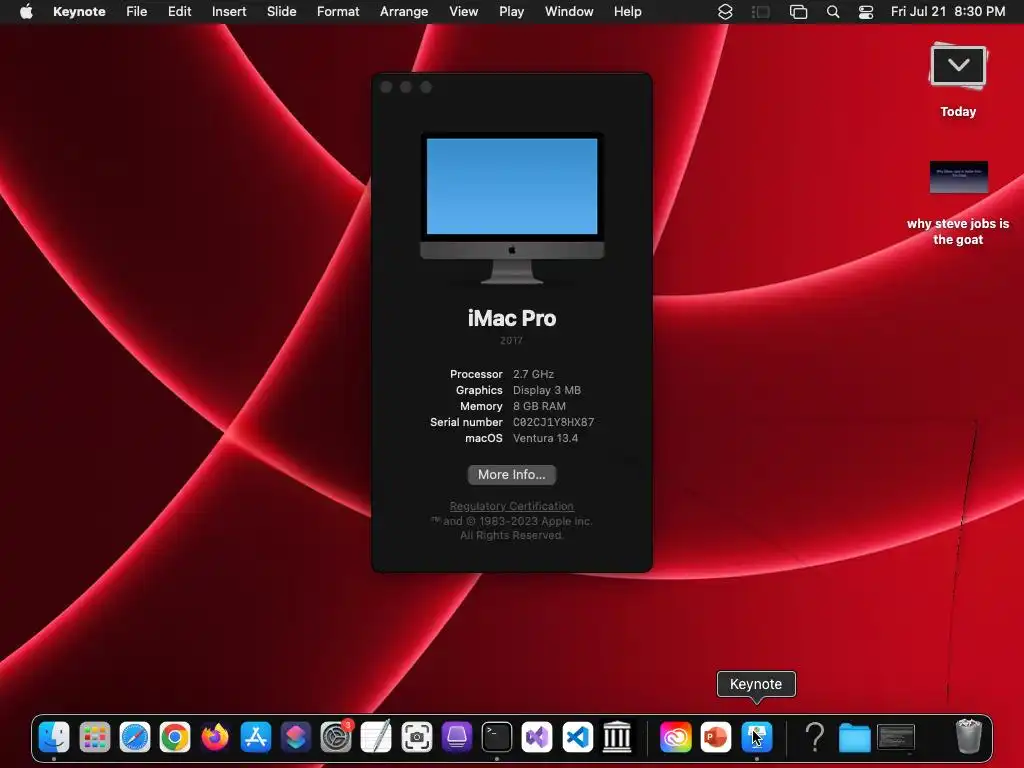Click the iMac Pro heading text

coord(512,318)
